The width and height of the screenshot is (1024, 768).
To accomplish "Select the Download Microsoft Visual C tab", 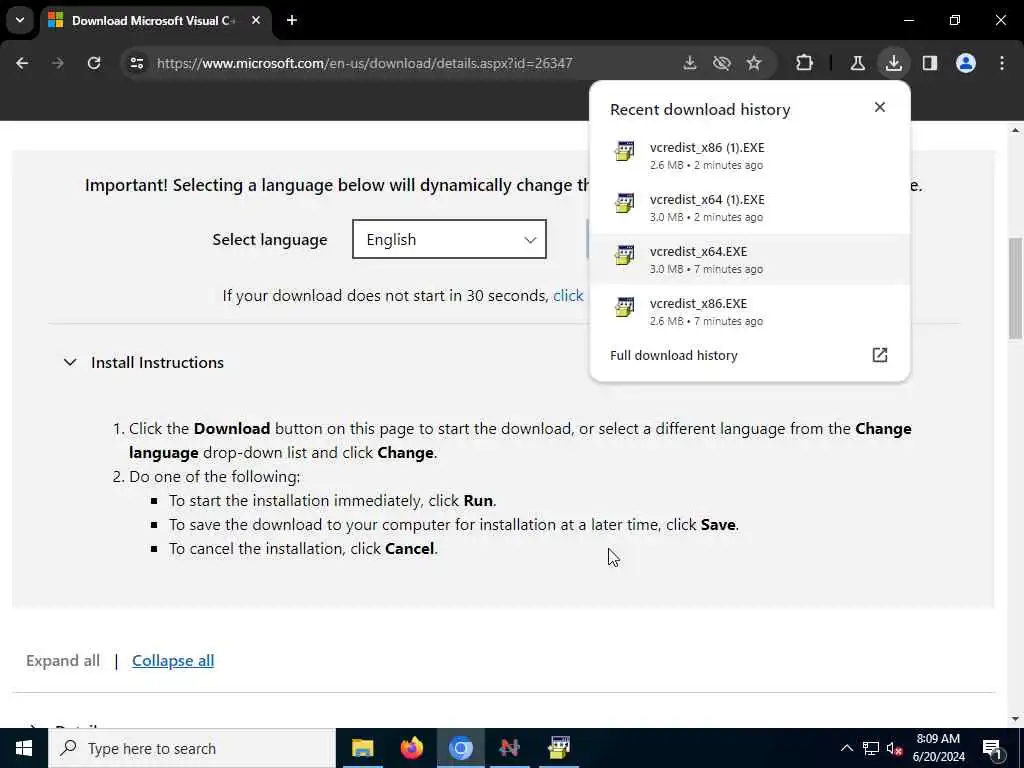I will point(155,20).
